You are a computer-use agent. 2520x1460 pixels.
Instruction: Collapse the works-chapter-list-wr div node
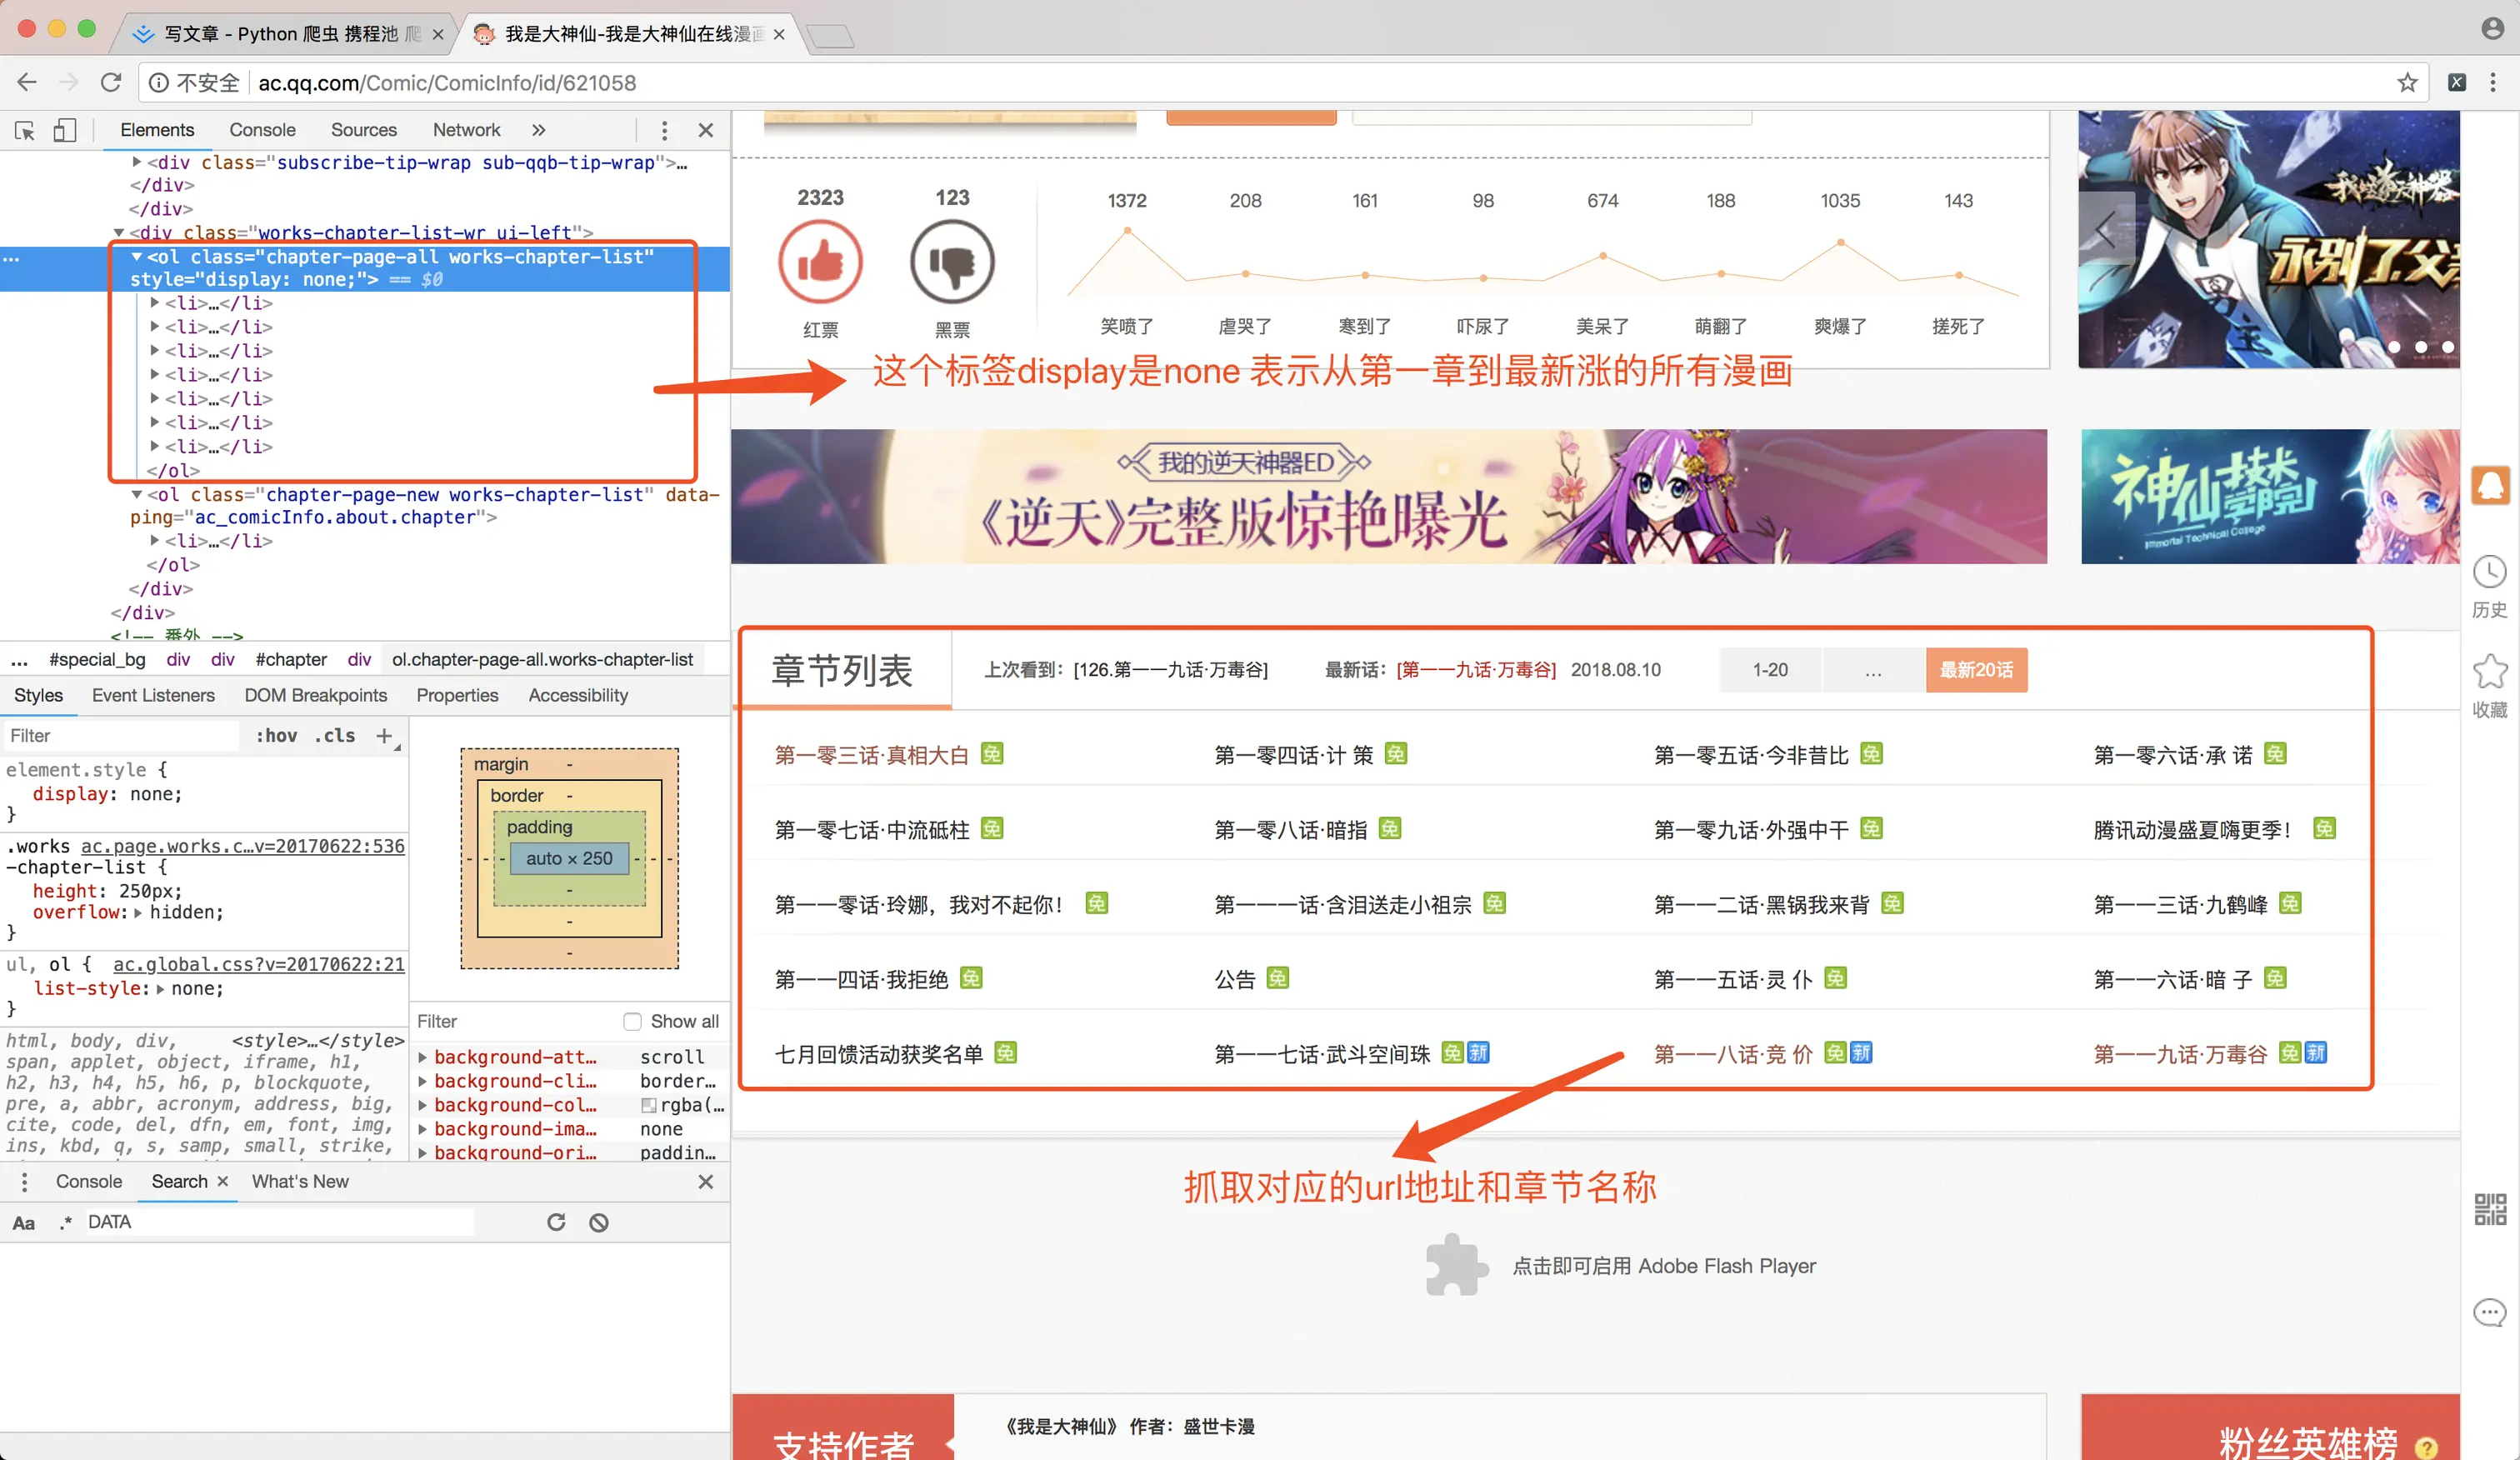coord(119,232)
